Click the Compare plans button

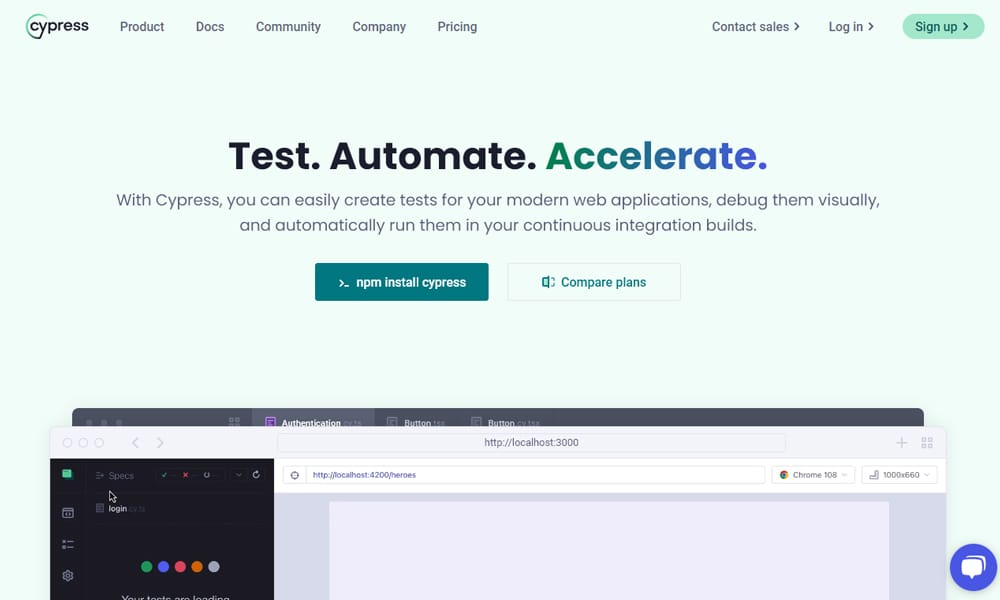pyautogui.click(x=594, y=282)
